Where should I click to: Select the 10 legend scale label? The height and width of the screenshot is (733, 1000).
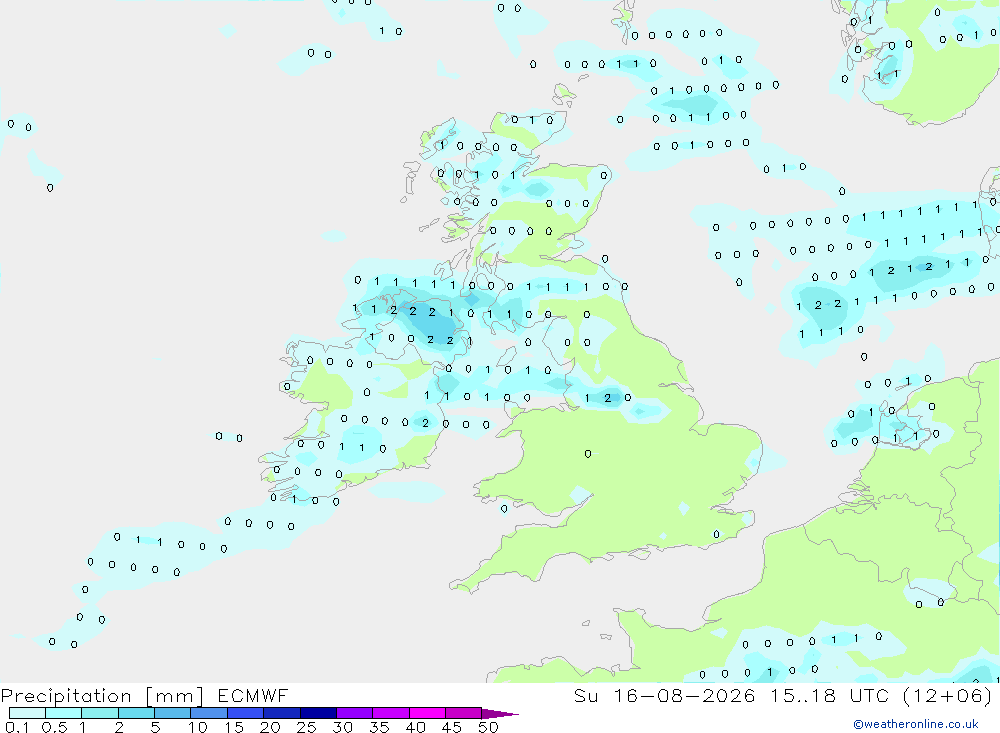click(x=198, y=727)
